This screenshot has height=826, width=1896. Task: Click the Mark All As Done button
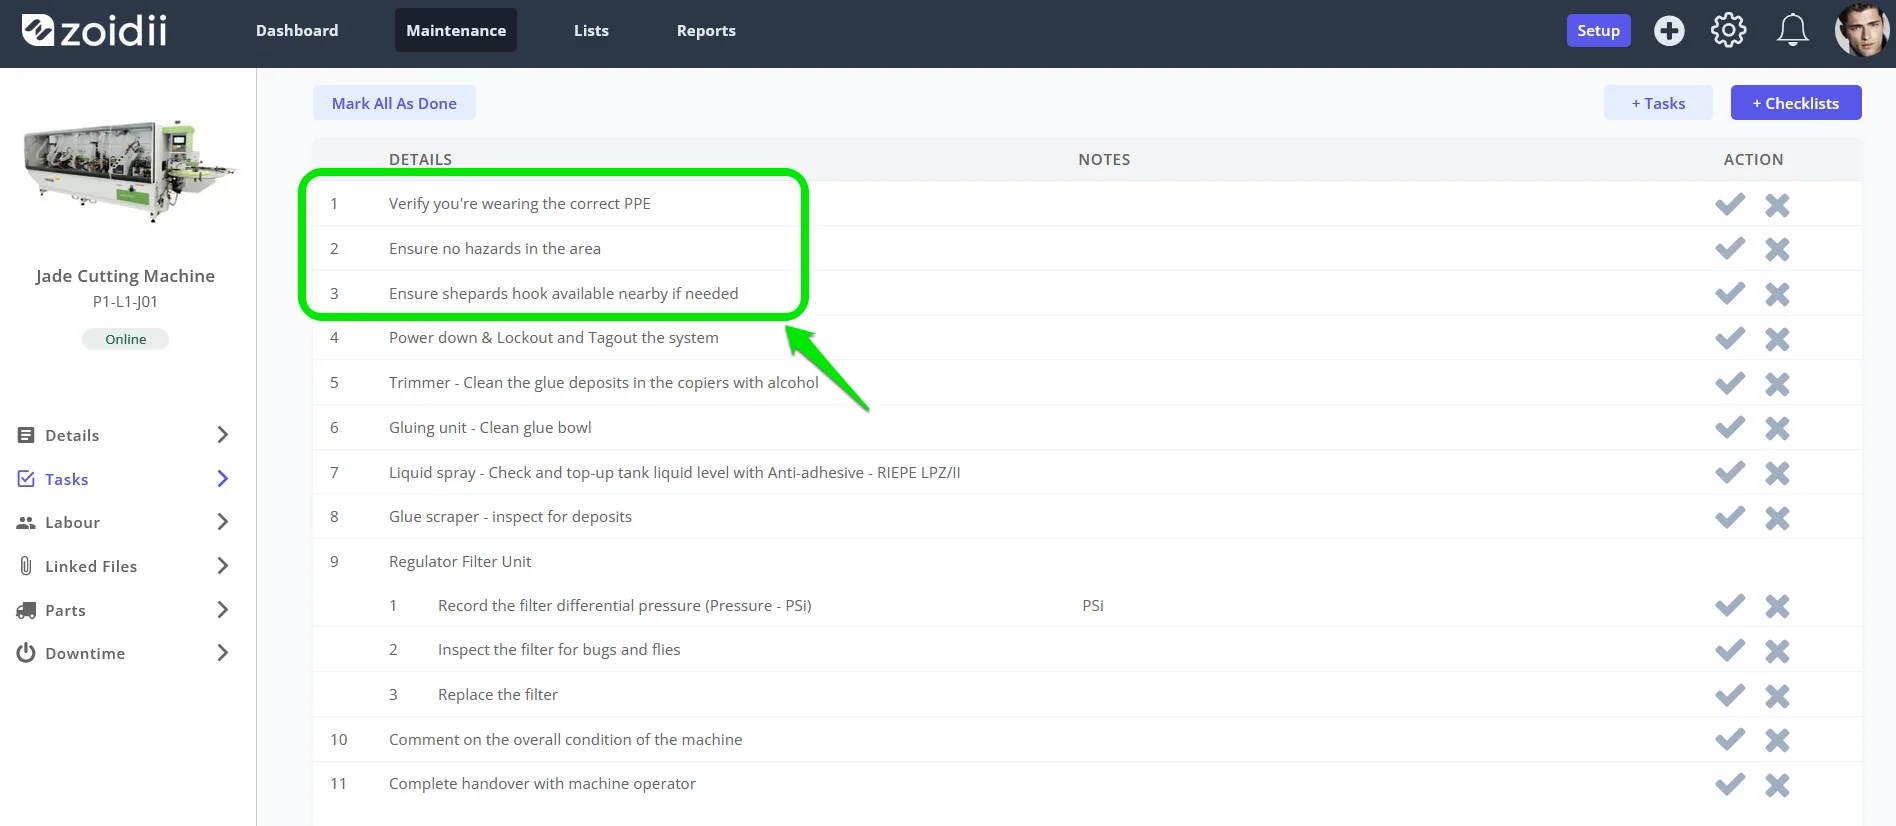pyautogui.click(x=394, y=103)
